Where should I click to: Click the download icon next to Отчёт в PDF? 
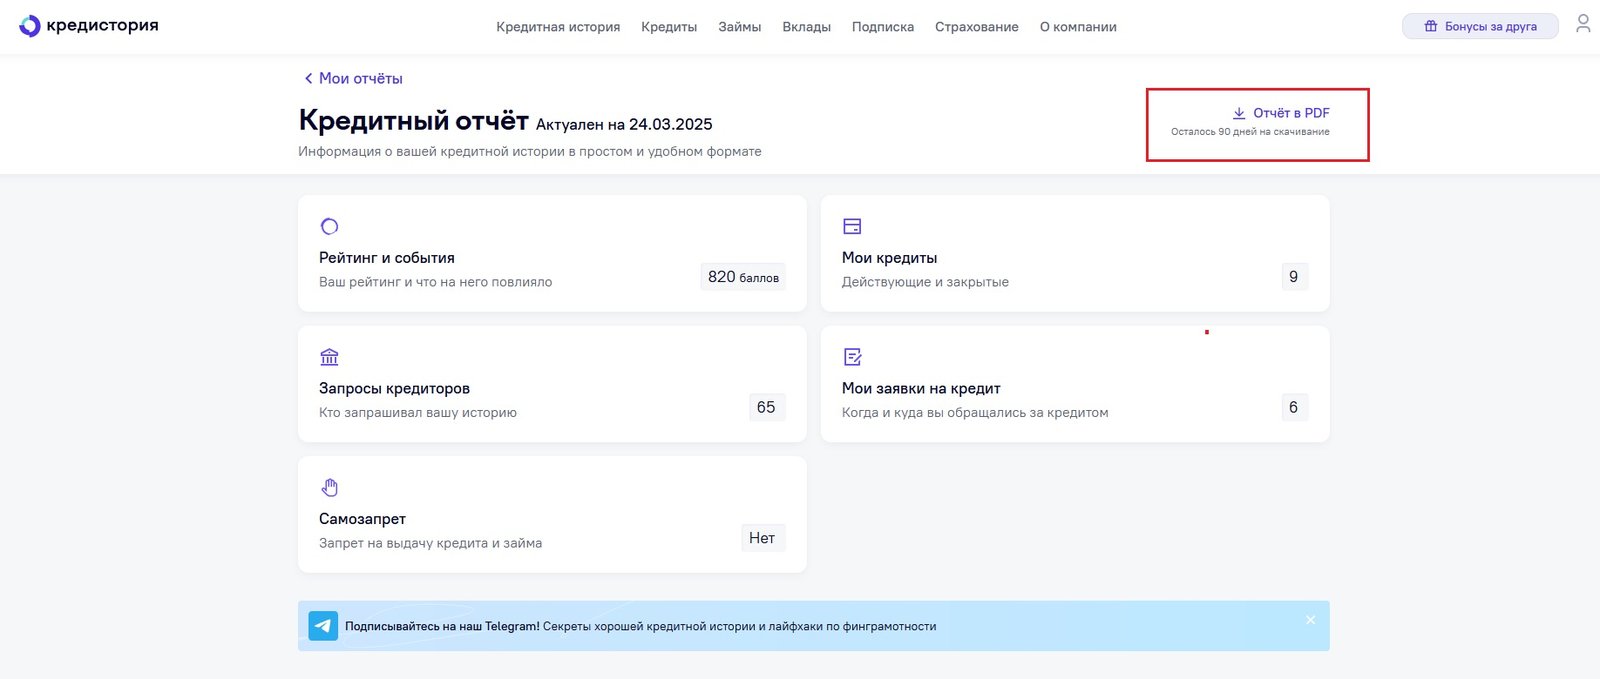pos(1239,113)
